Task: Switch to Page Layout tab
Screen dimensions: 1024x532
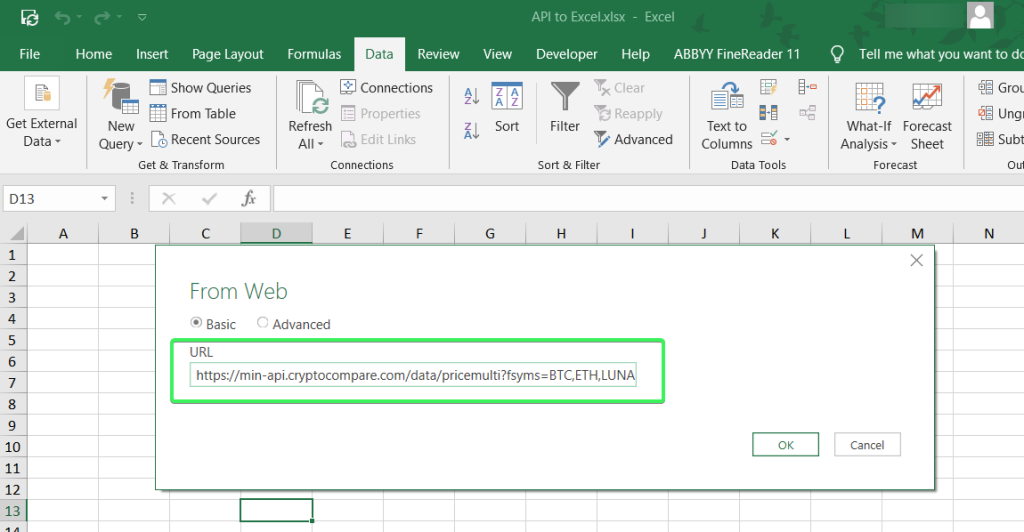Action: tap(228, 54)
